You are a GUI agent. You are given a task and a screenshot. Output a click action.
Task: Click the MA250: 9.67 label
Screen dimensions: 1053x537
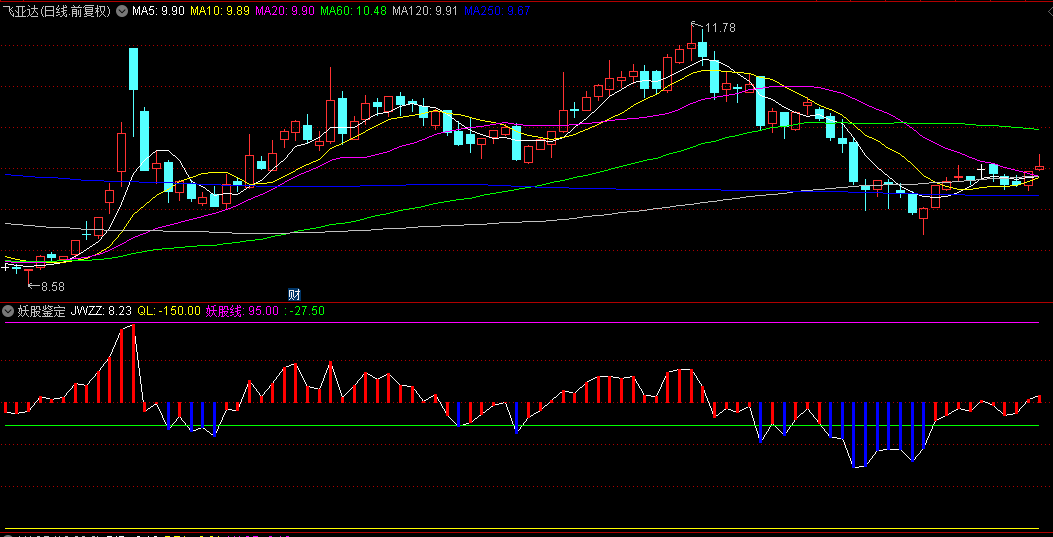(x=497, y=11)
